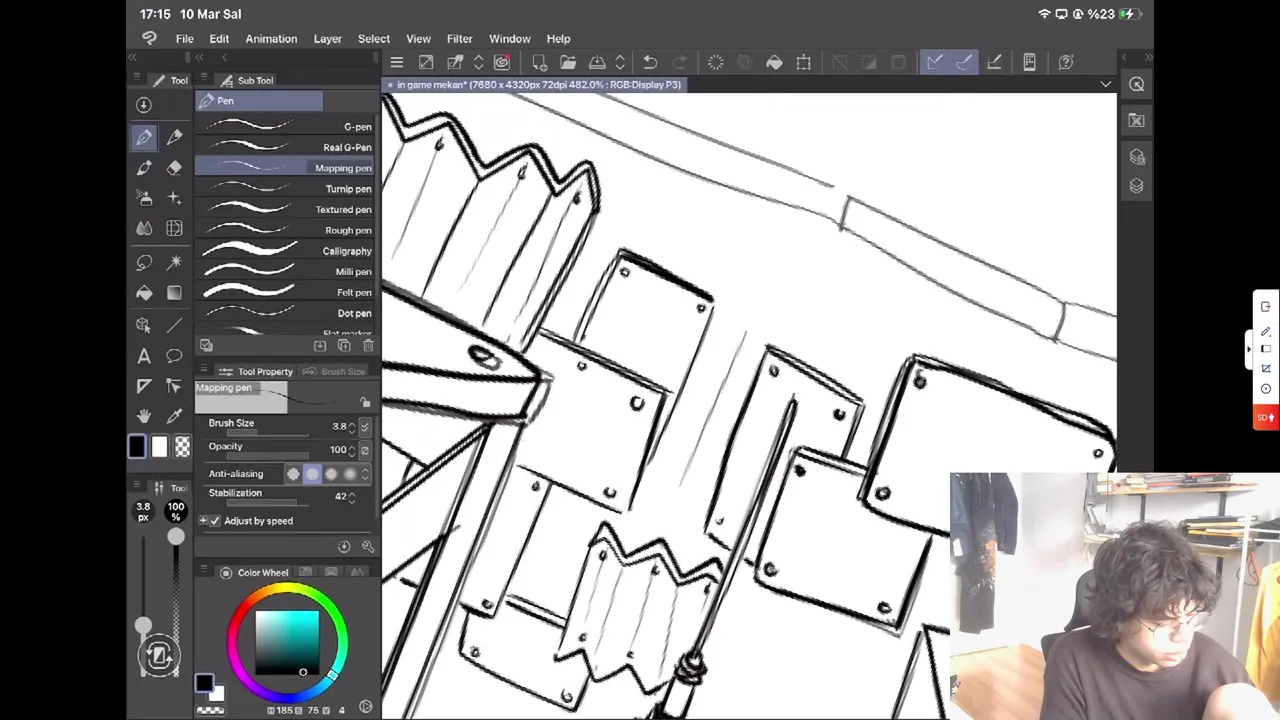Toggle Opacity dynamics button

(x=365, y=451)
